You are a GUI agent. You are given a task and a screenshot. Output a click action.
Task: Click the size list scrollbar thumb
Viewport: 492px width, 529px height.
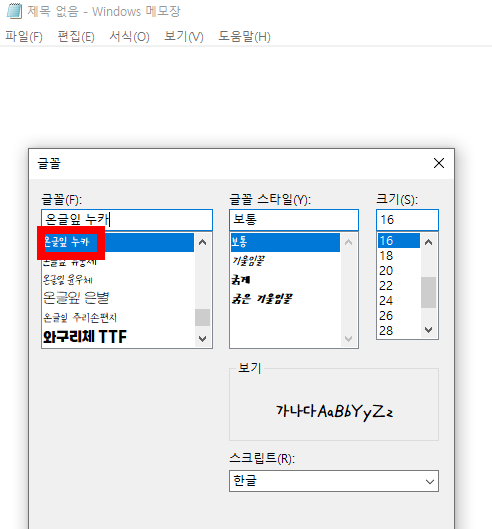tap(429, 292)
